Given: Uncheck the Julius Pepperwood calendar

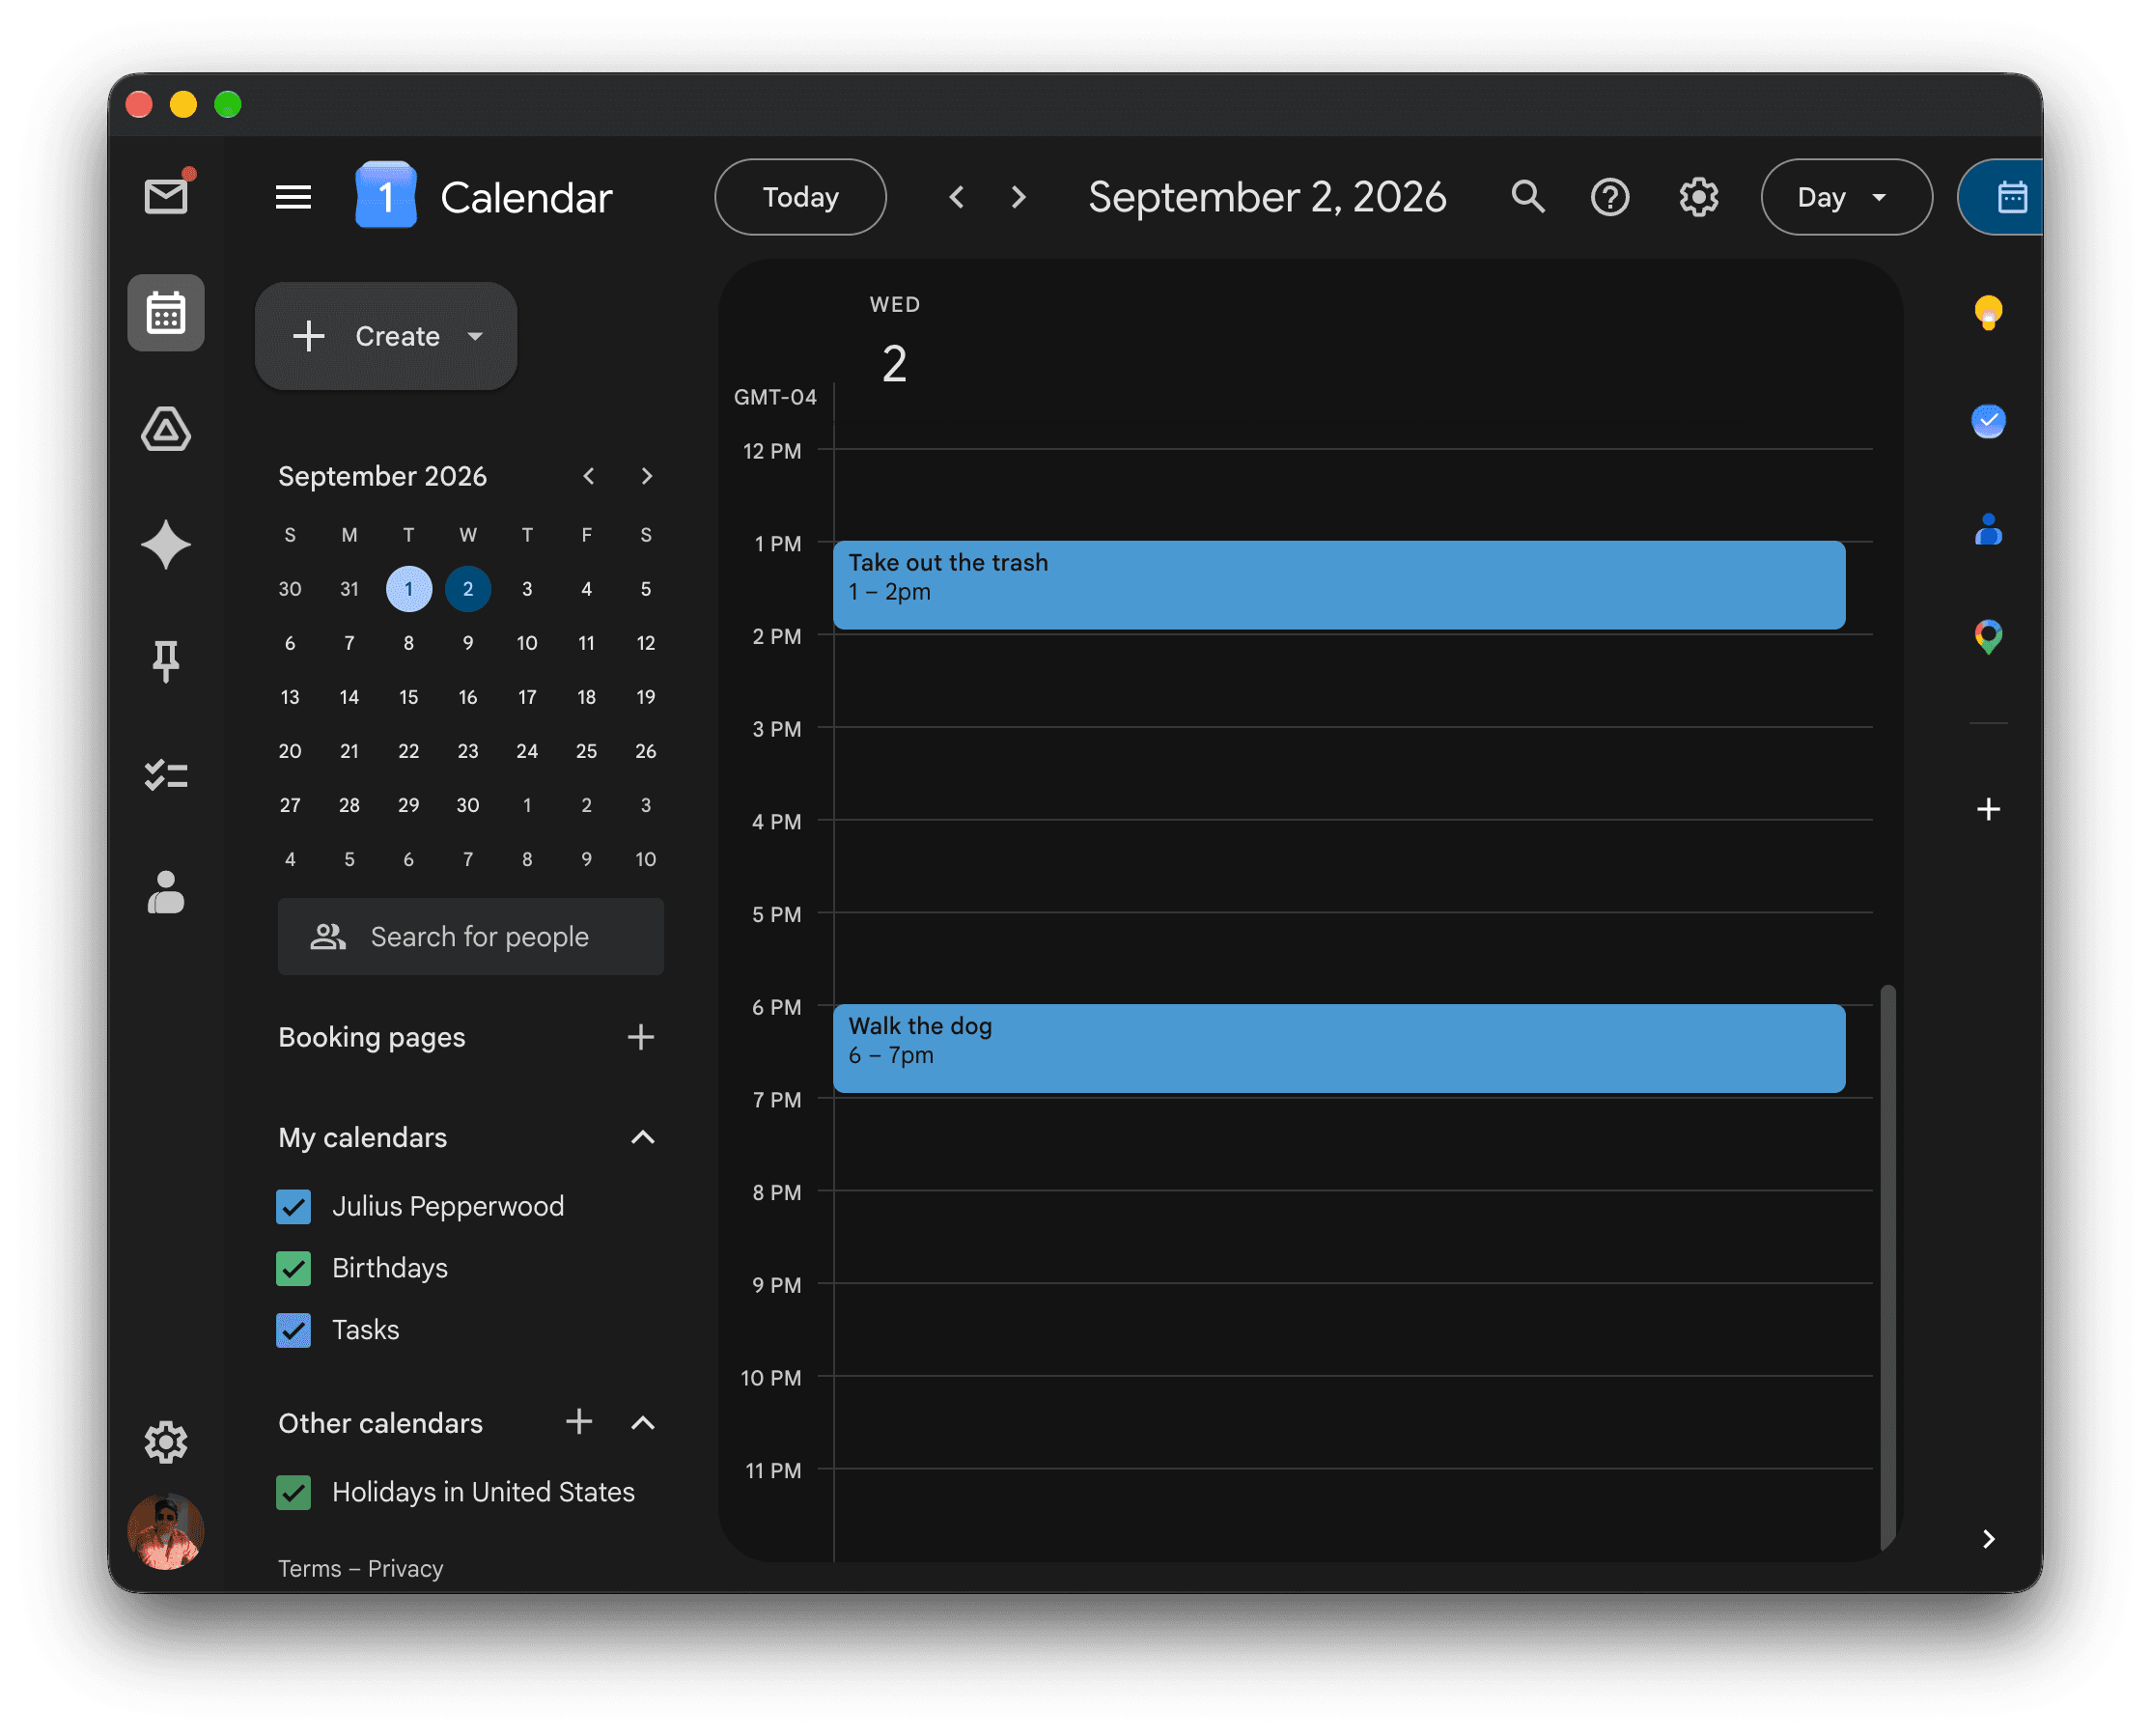Looking at the screenshot, I should (x=294, y=1207).
